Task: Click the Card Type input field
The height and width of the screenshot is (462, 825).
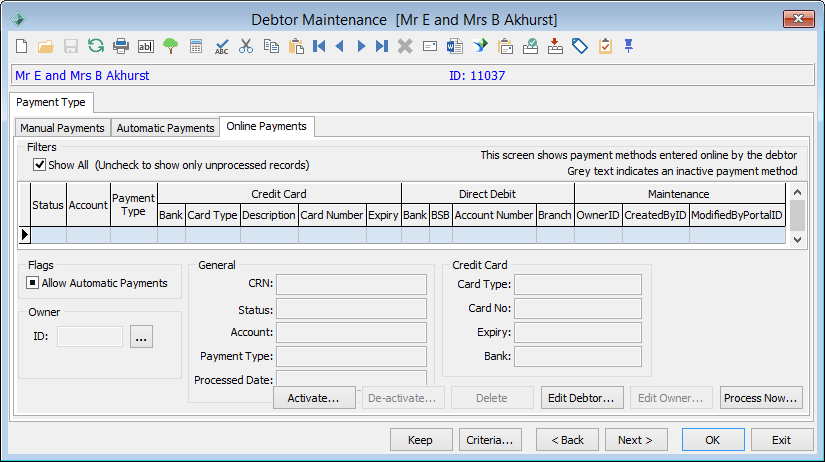Action: pyautogui.click(x=578, y=284)
